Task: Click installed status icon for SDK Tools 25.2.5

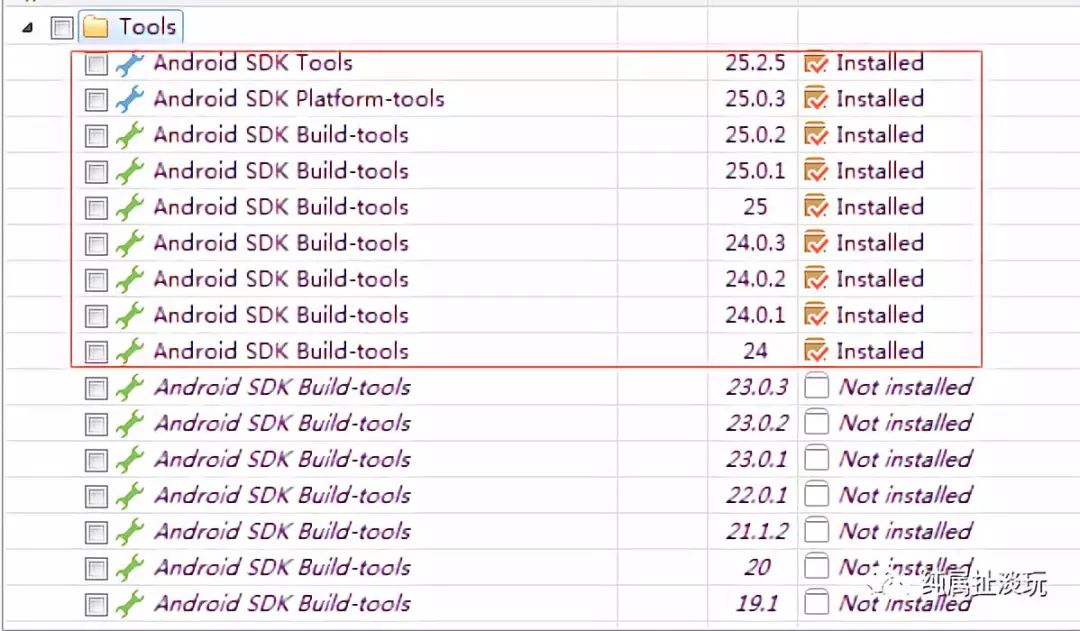Action: (816, 63)
